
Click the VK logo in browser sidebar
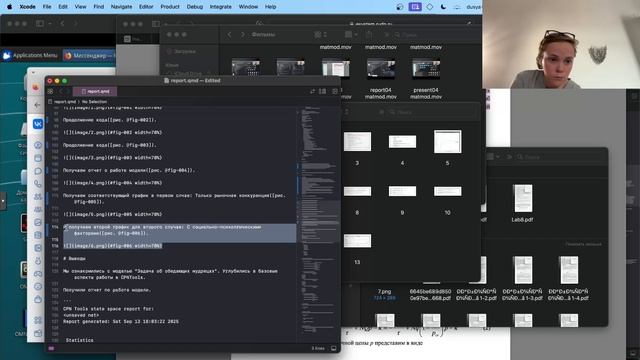click(x=38, y=124)
